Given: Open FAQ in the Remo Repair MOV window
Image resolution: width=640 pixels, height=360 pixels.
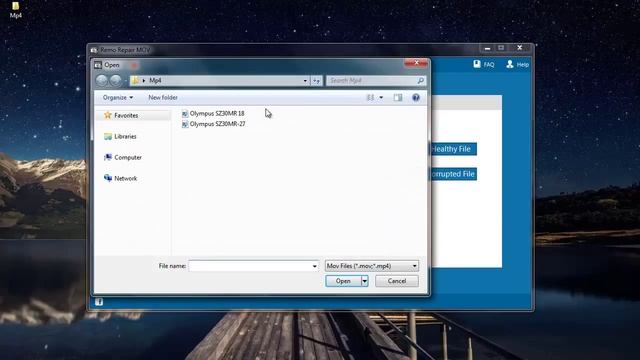Looking at the screenshot, I should pos(484,64).
